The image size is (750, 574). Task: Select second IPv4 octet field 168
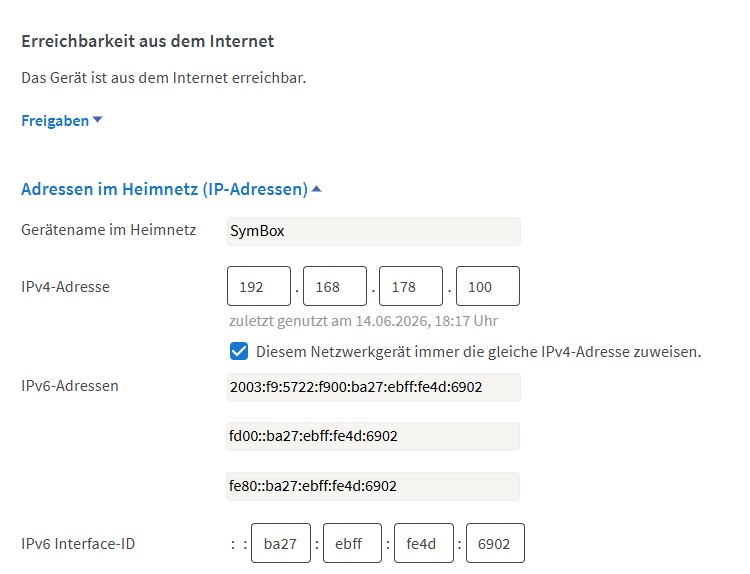click(x=335, y=286)
